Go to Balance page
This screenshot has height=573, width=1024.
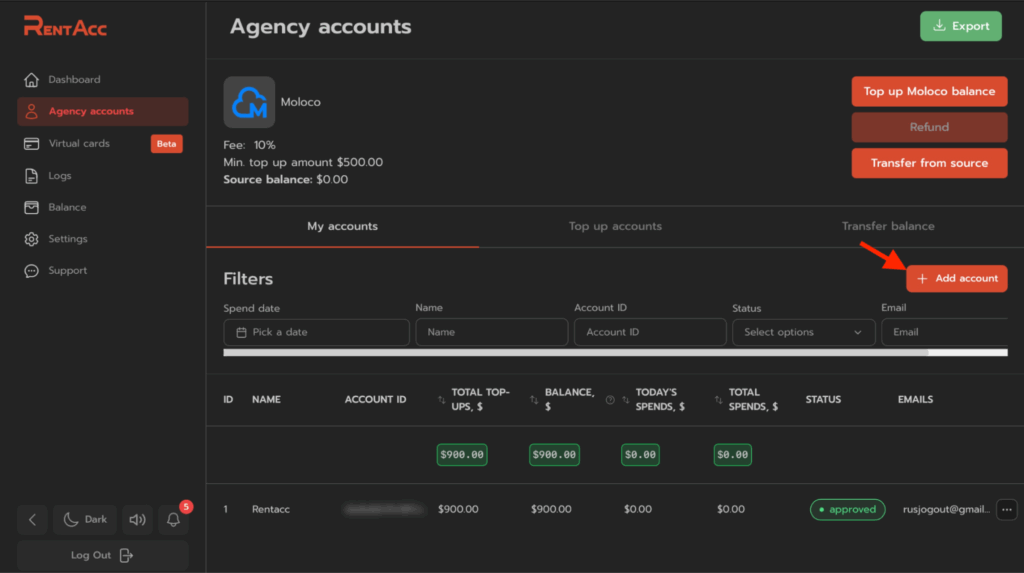(67, 207)
